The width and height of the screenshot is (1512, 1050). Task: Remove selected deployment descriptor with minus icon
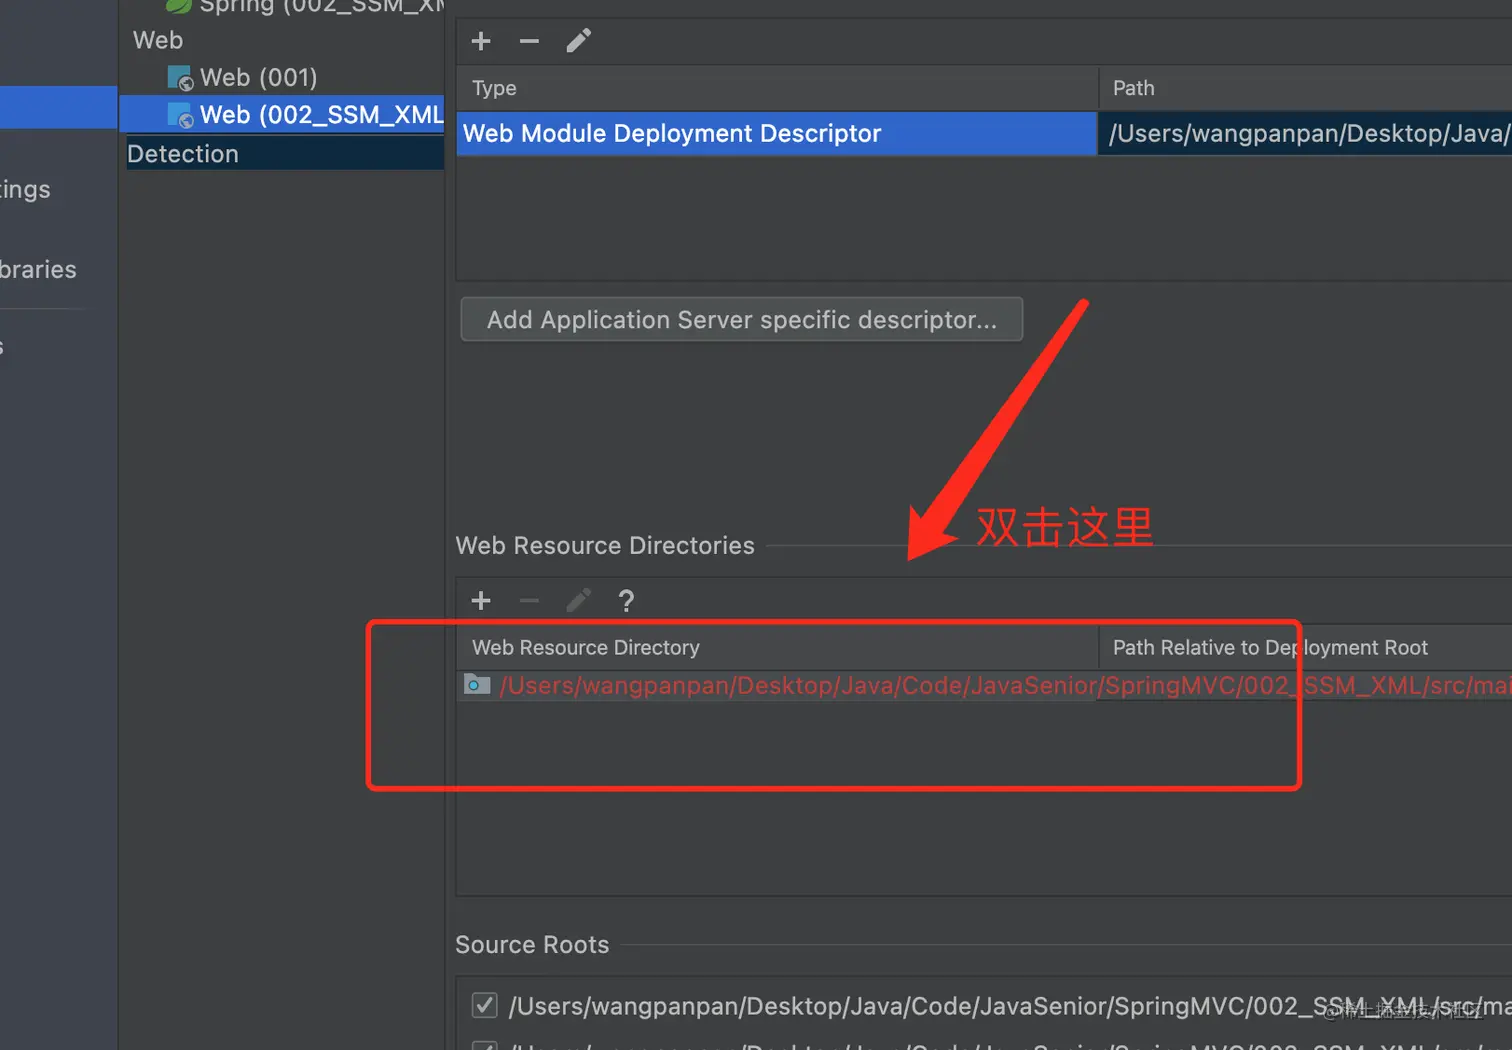(x=529, y=41)
